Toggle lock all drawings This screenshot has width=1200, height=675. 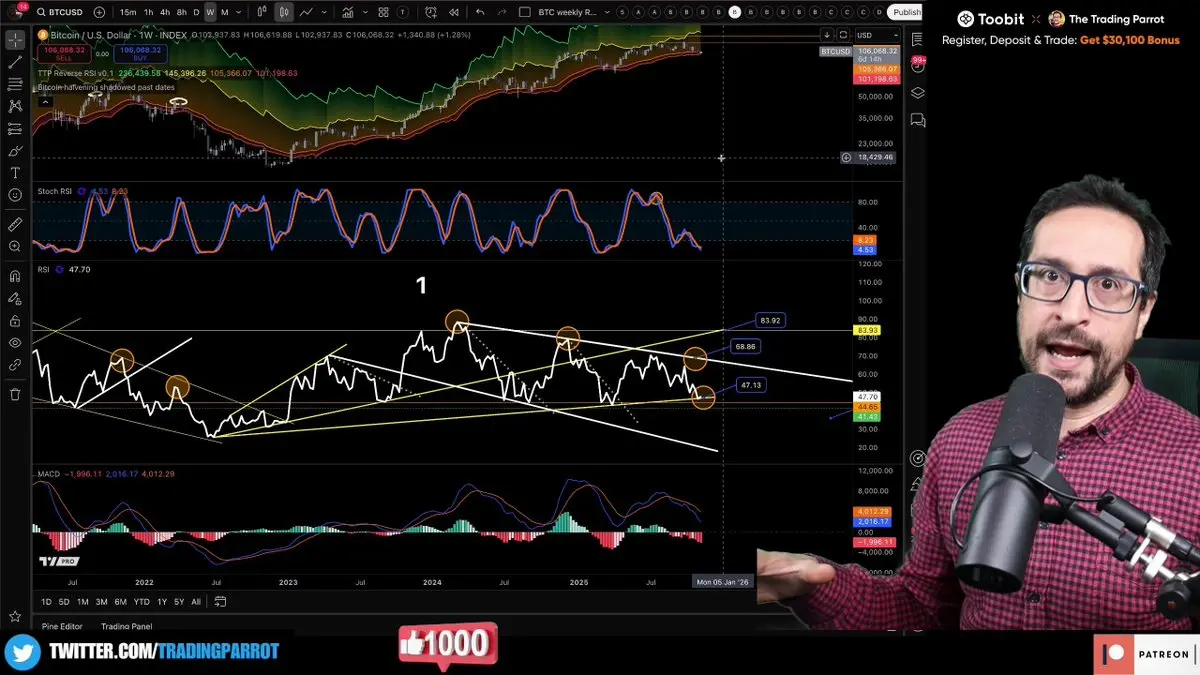[x=15, y=321]
